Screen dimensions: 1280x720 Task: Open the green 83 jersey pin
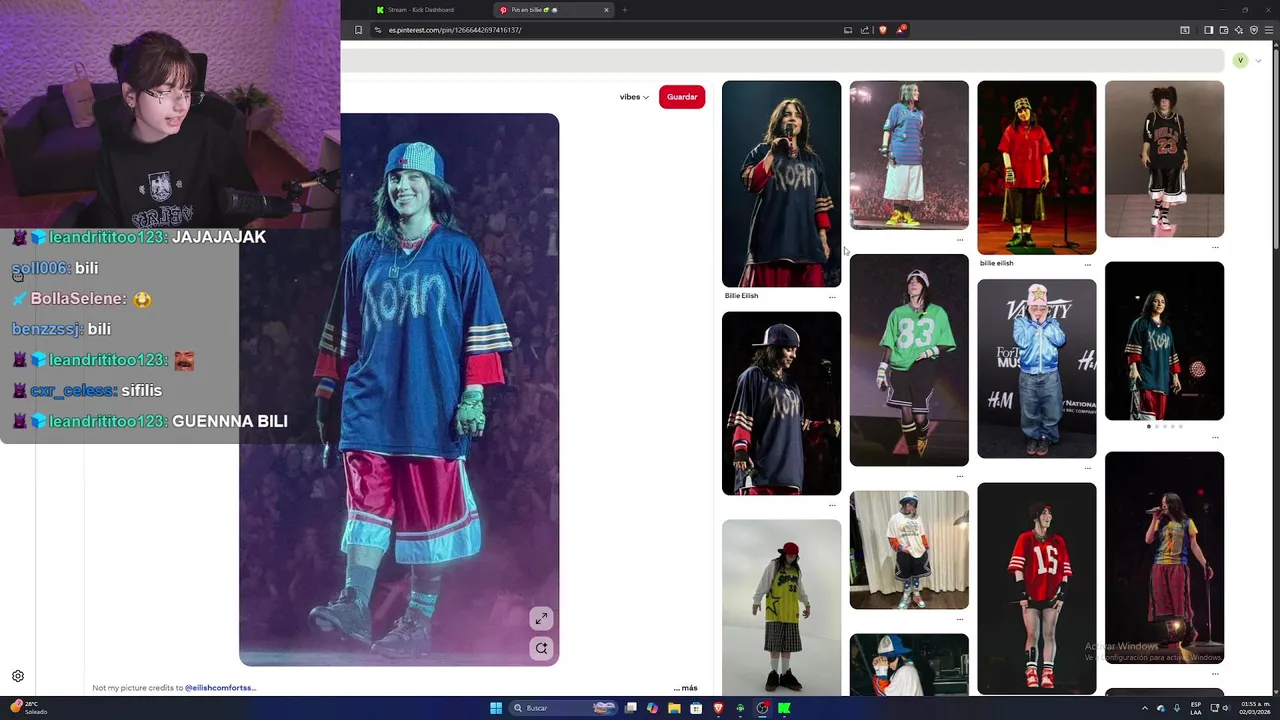[x=909, y=360]
